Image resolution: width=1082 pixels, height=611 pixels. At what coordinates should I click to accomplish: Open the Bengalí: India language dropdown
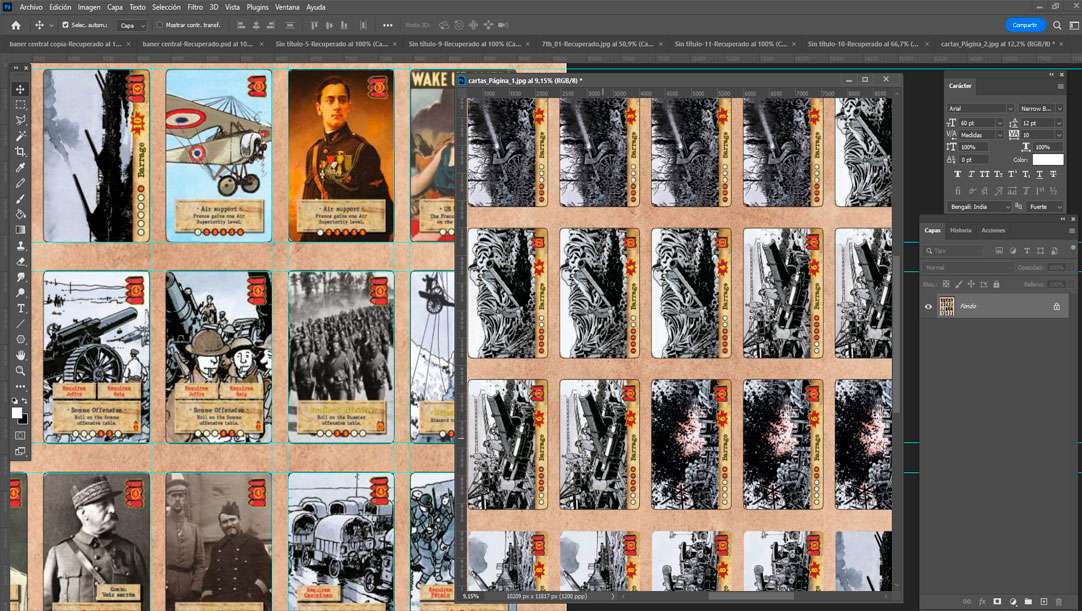[980, 206]
